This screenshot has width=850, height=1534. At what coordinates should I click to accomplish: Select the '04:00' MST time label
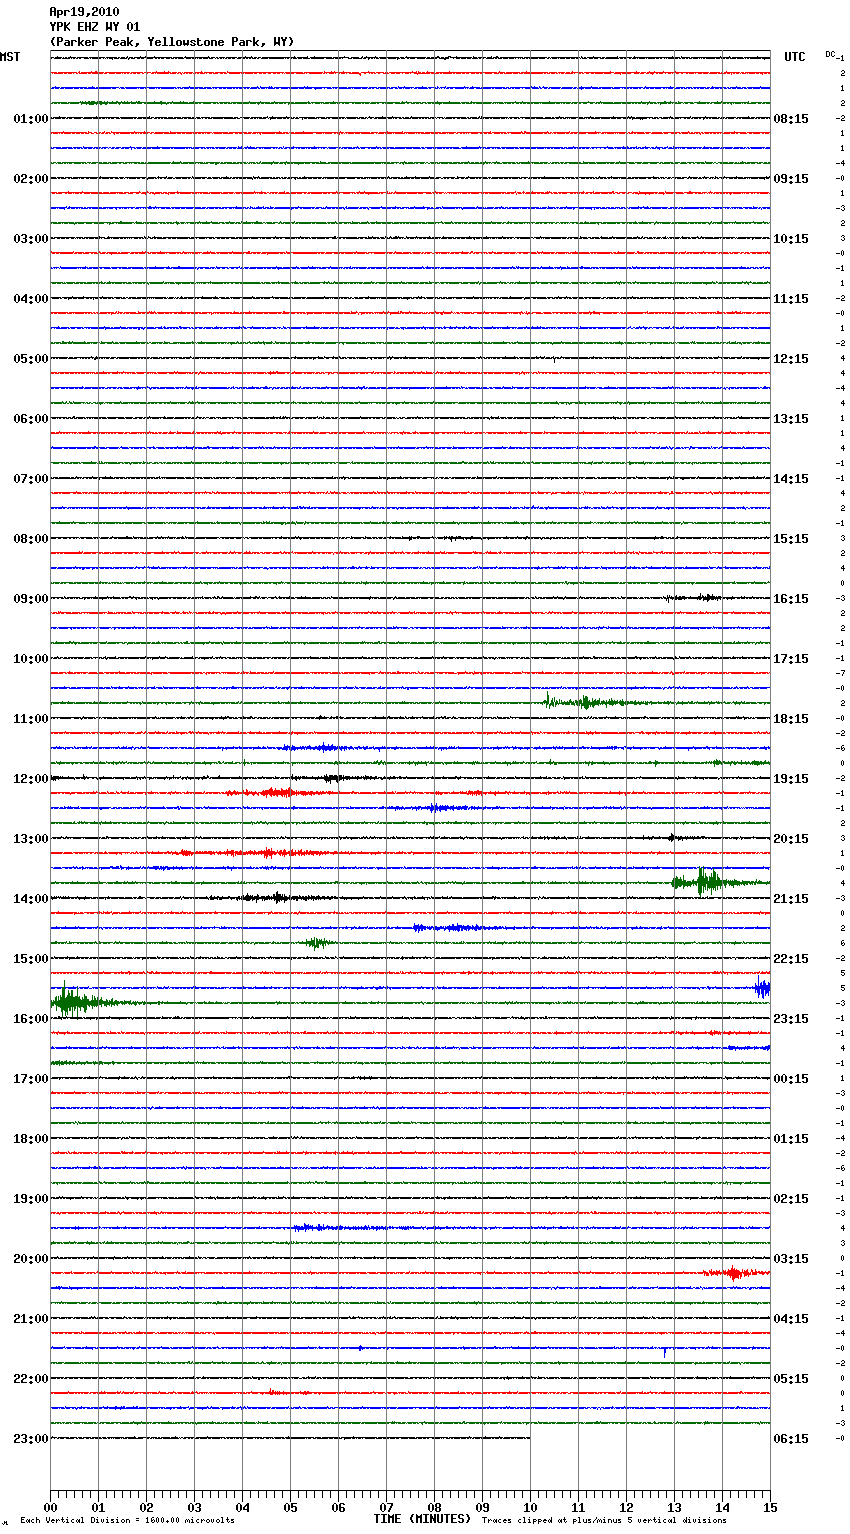[x=31, y=299]
